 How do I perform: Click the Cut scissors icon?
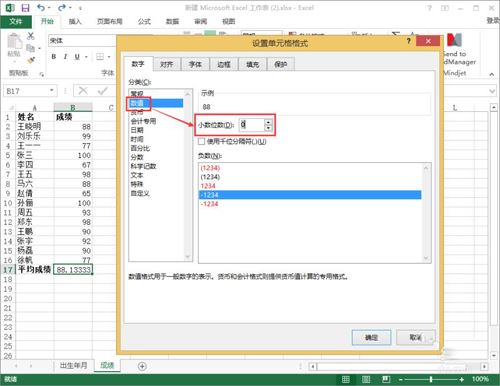tap(31, 35)
